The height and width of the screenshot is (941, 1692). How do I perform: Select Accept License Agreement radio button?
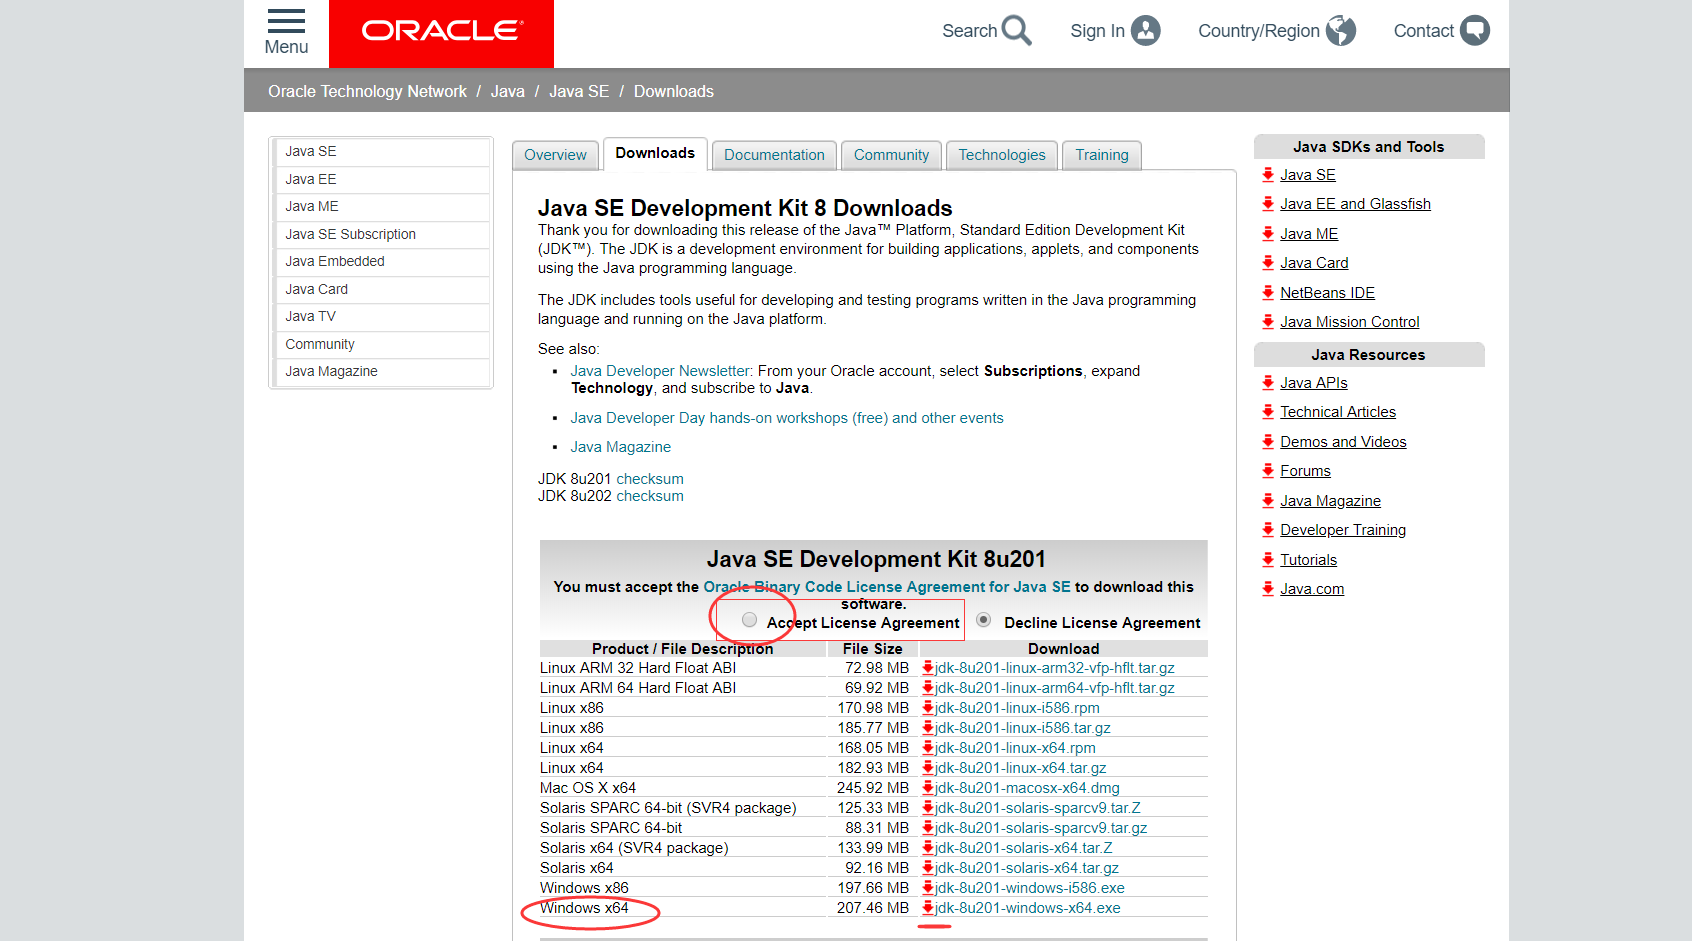point(749,620)
